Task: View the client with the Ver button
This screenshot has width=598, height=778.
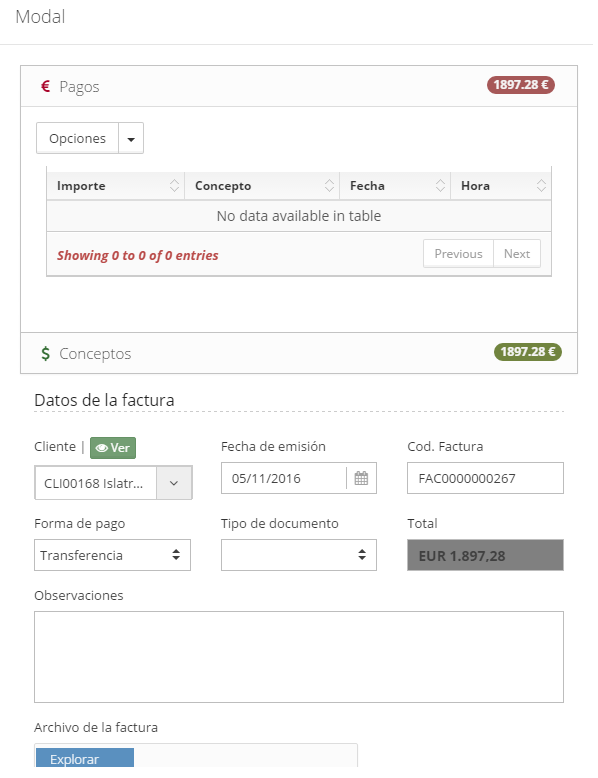Action: pyautogui.click(x=113, y=448)
